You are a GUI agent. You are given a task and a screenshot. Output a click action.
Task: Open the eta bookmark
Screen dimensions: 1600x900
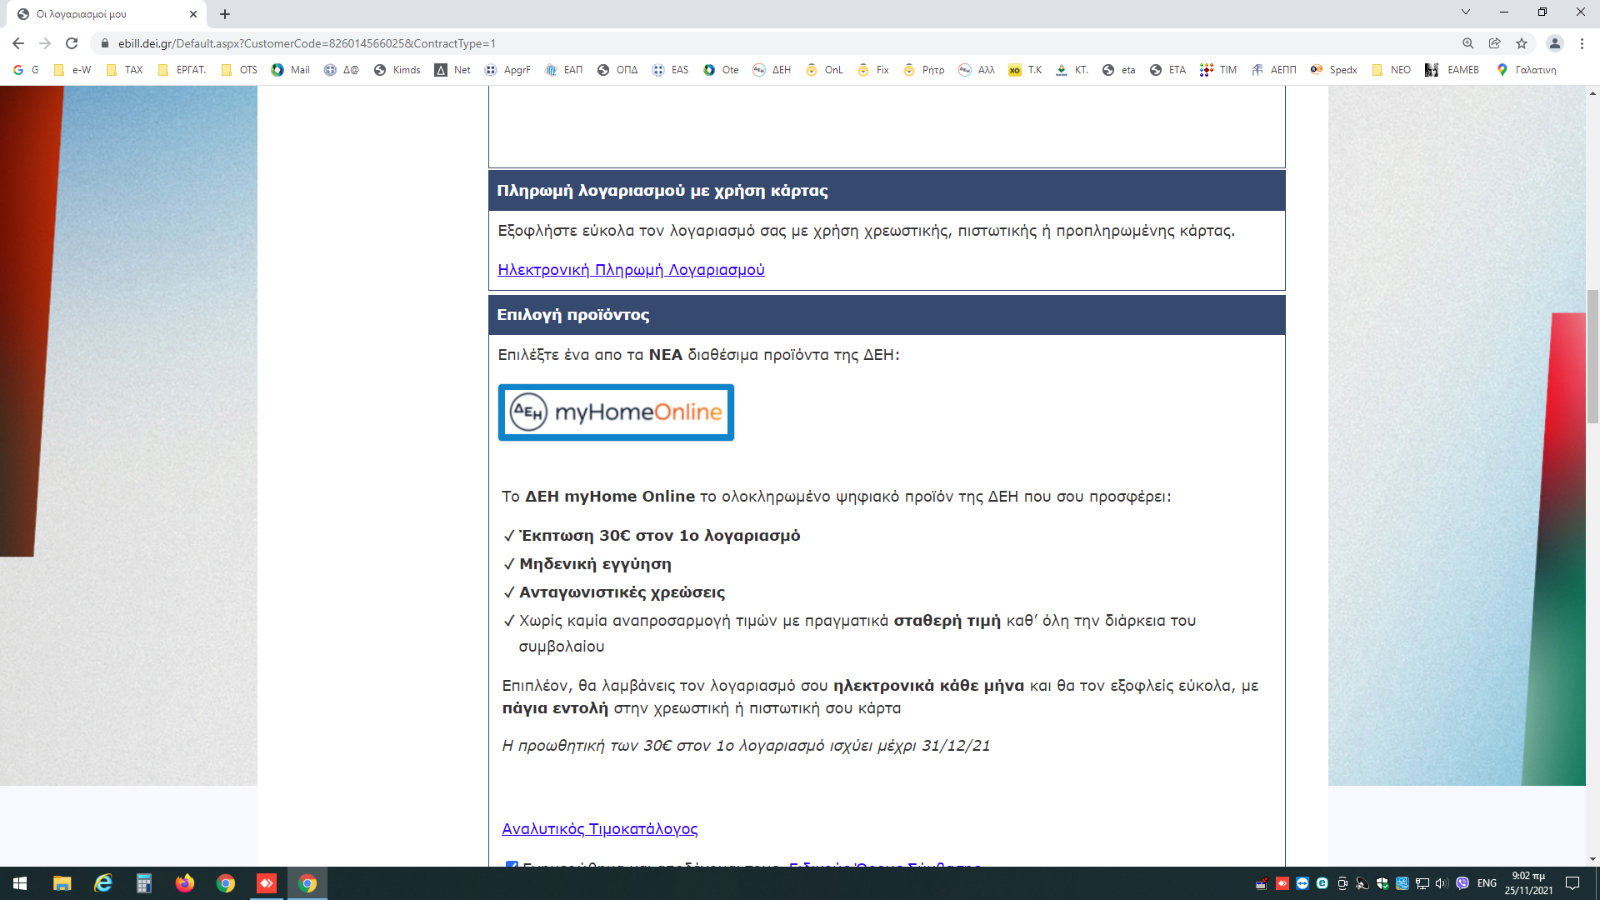[1119, 70]
